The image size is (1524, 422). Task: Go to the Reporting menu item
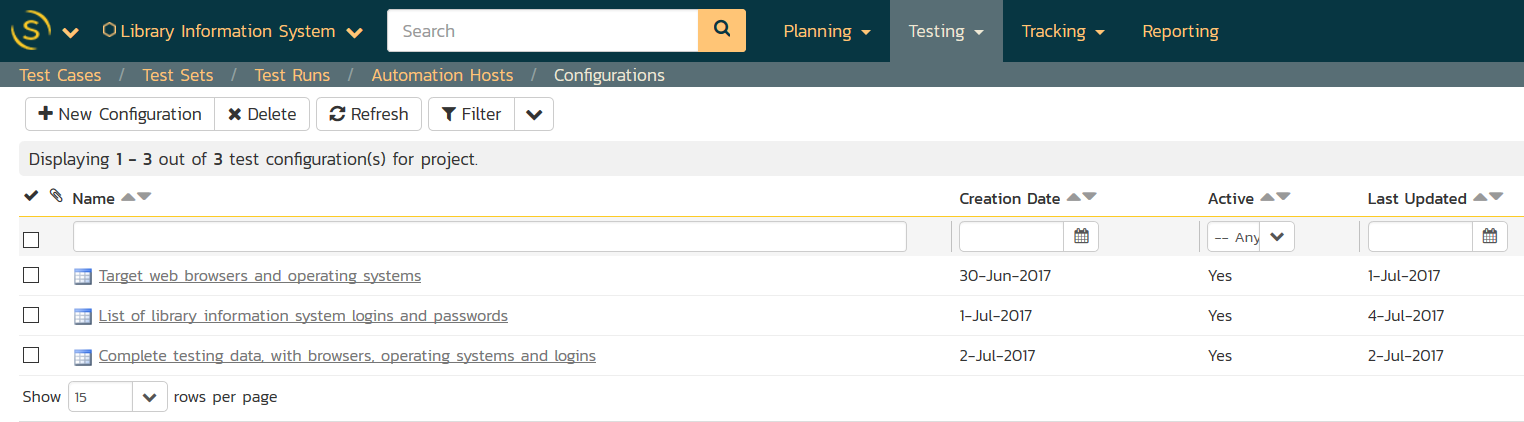pyautogui.click(x=1180, y=31)
